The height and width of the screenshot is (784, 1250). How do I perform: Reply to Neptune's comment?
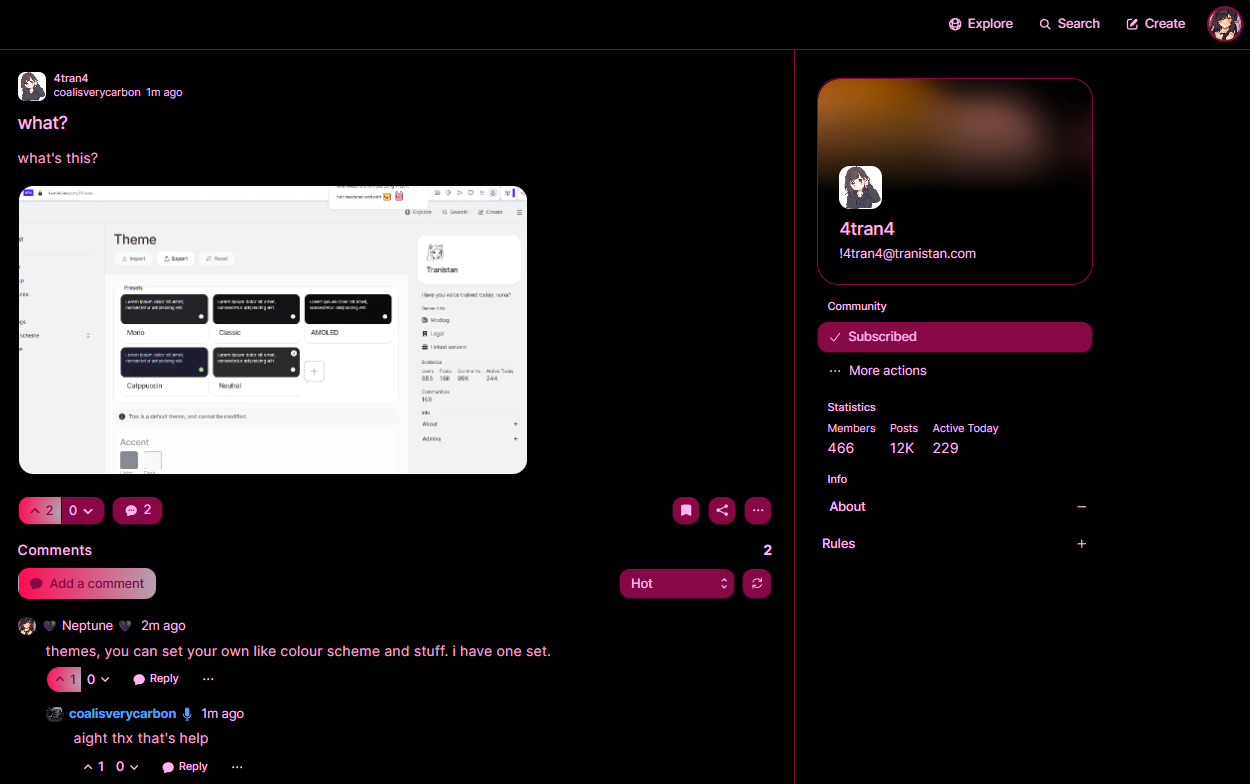[x=156, y=679]
